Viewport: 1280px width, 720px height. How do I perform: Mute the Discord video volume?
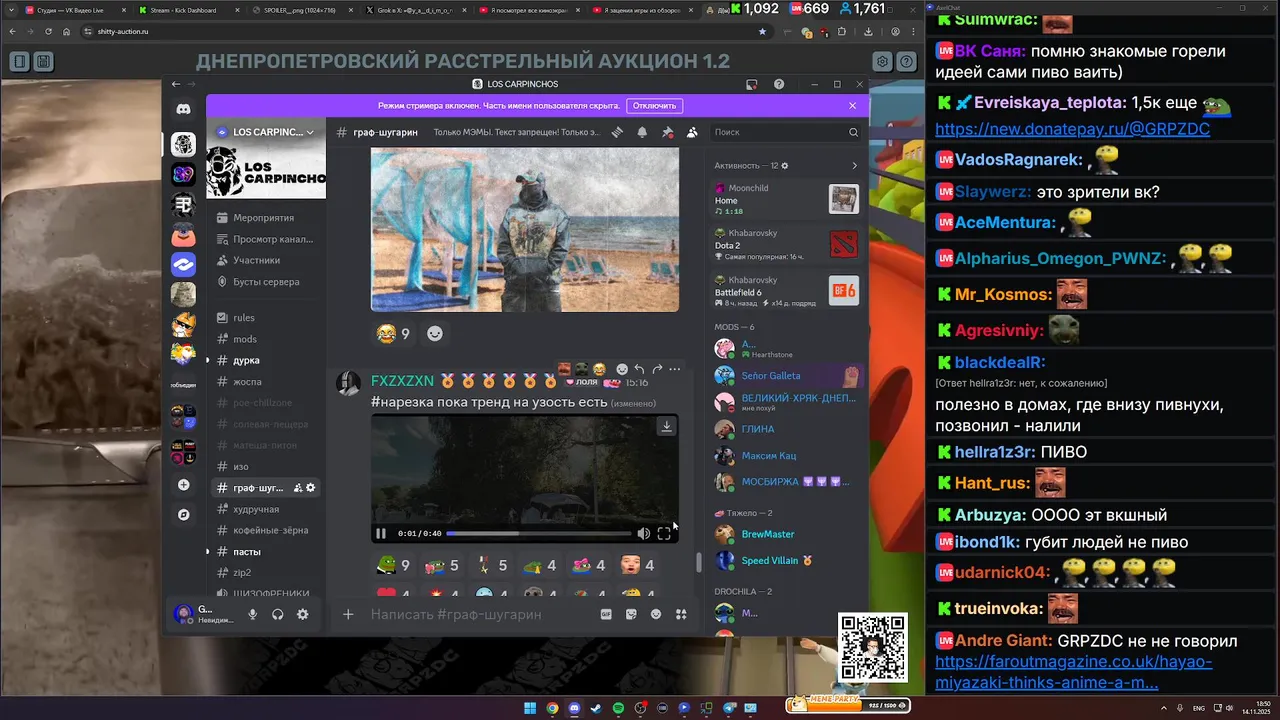(x=643, y=533)
